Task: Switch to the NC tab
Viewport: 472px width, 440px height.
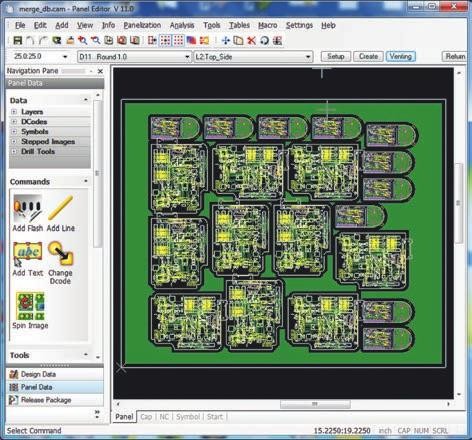Action: [x=164, y=417]
